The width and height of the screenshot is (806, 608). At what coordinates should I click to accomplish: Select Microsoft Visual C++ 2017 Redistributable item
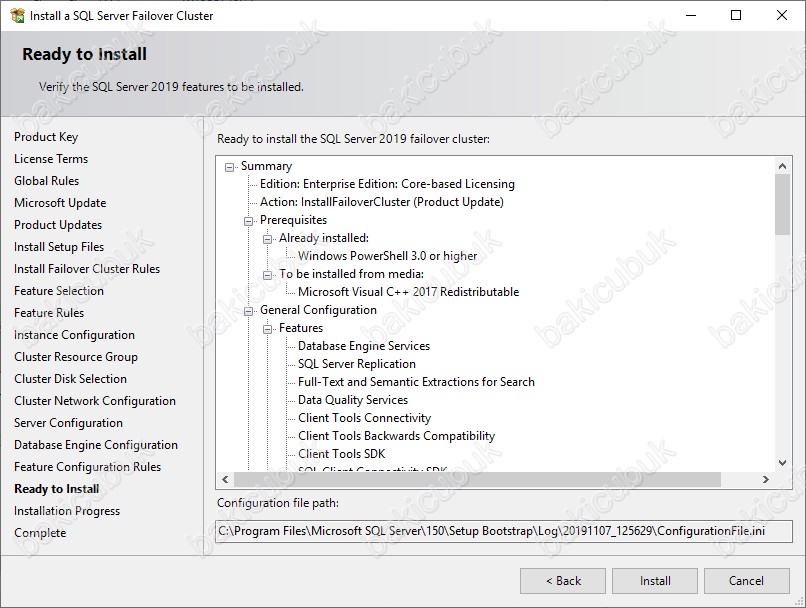[408, 292]
